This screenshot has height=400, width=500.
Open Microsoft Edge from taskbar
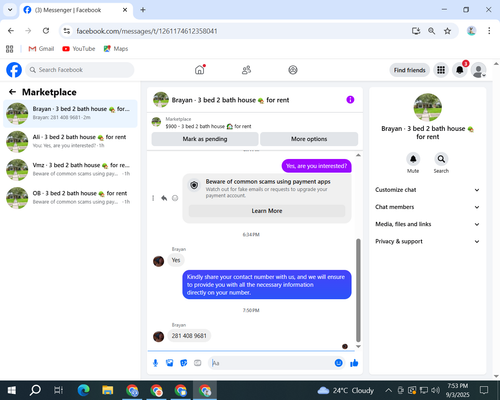coord(83,390)
